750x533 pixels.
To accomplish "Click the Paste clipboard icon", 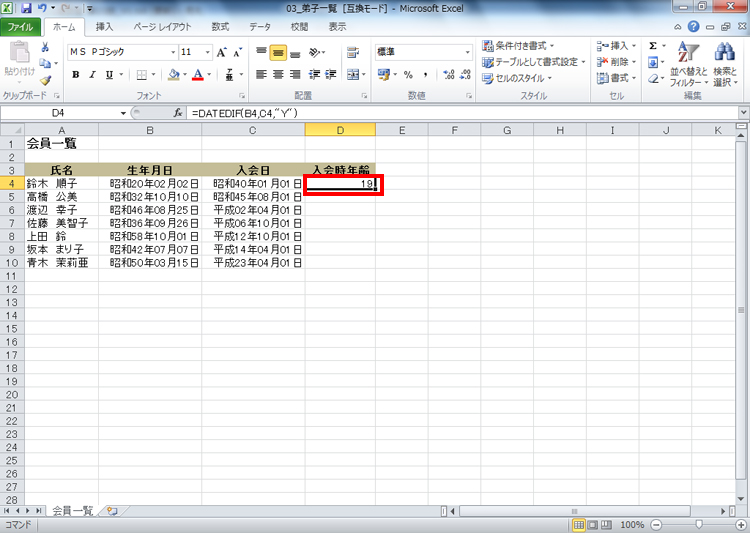I will pyautogui.click(x=20, y=52).
